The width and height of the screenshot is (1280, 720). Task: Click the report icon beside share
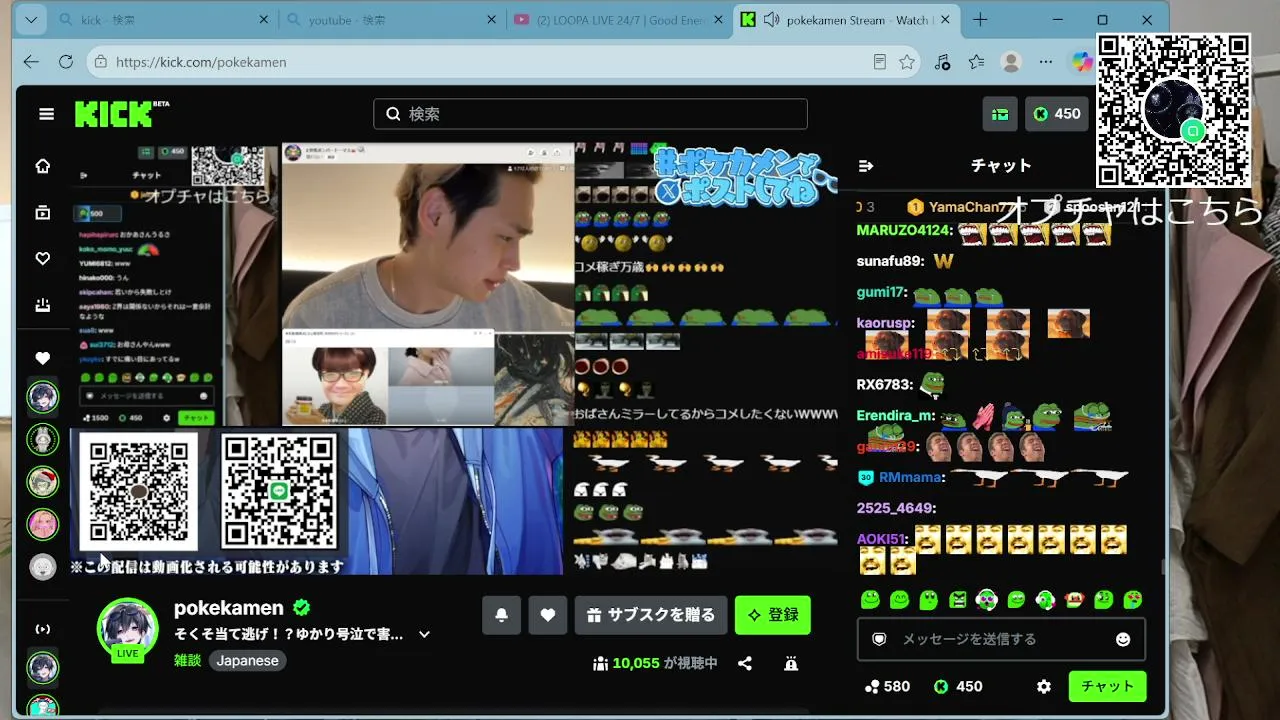point(790,663)
